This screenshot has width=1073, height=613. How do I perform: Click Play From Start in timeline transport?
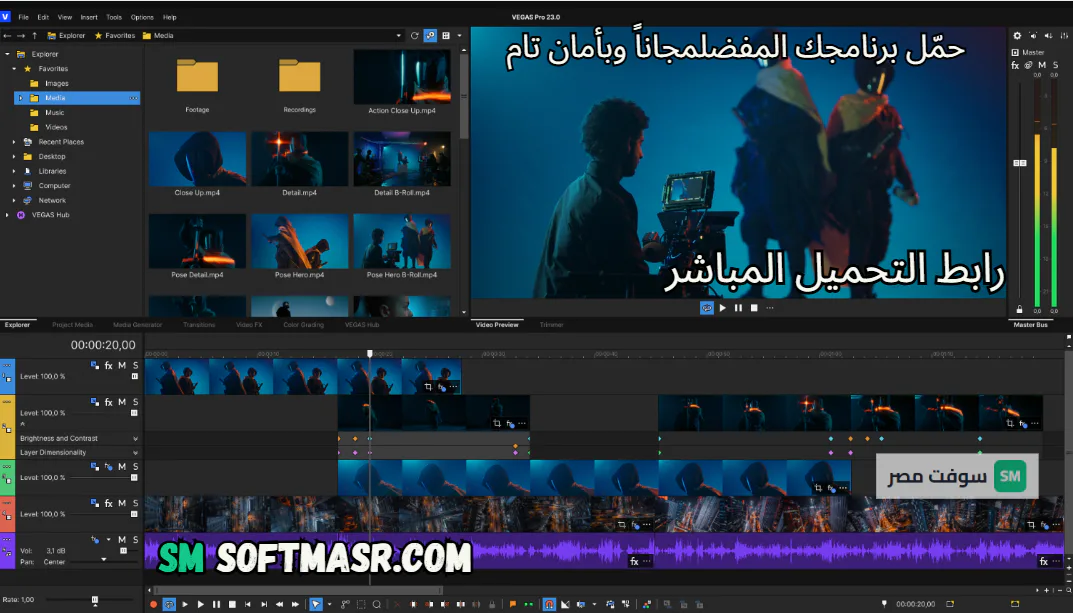(185, 605)
